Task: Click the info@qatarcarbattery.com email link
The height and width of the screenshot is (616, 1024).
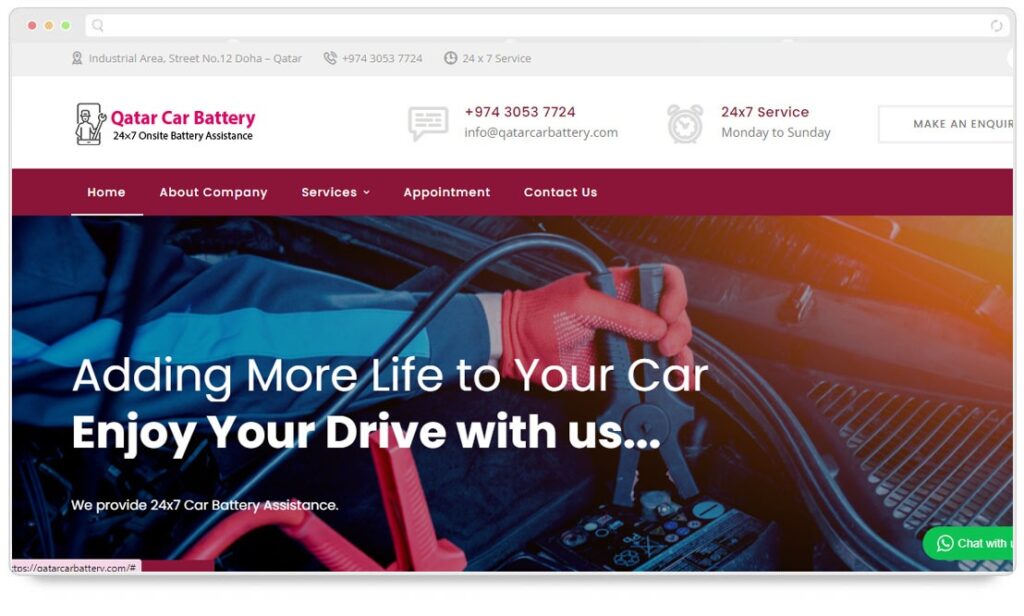Action: pos(541,133)
